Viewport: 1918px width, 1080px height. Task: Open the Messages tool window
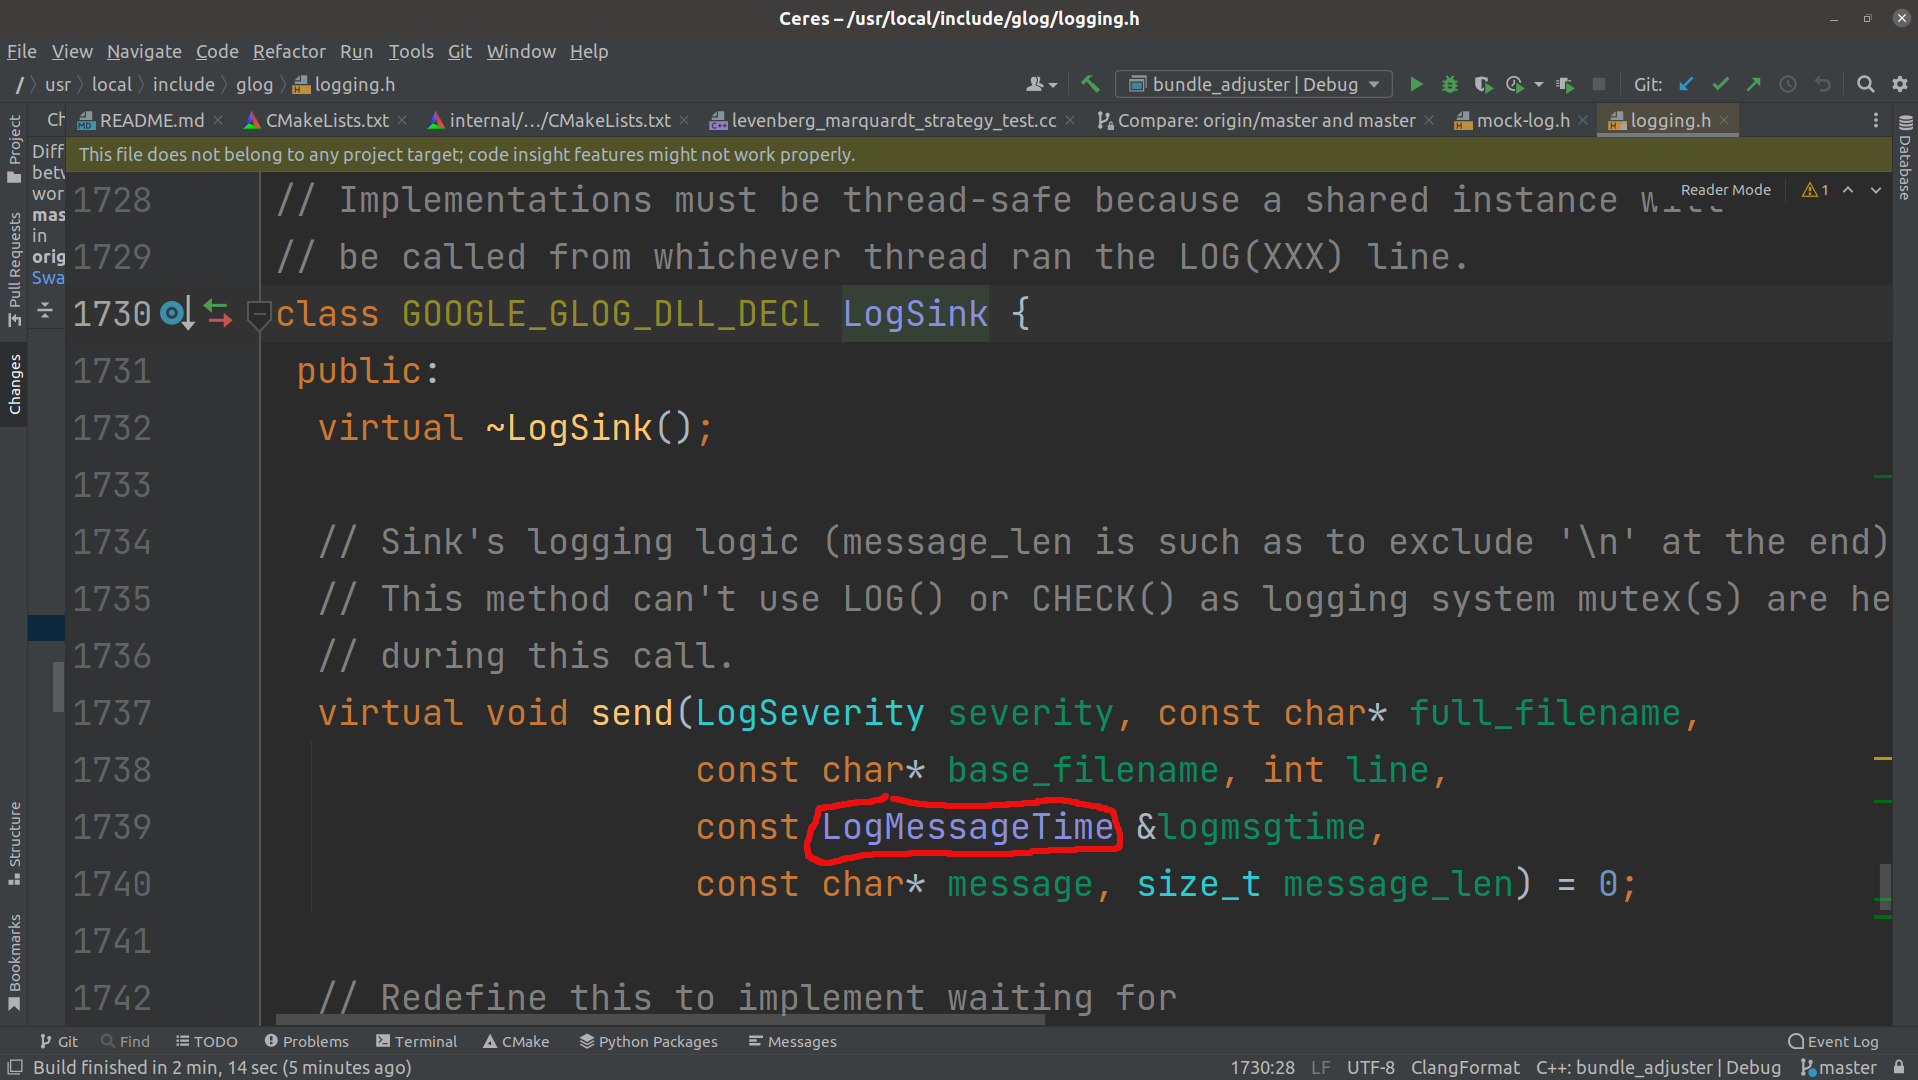click(x=792, y=1041)
